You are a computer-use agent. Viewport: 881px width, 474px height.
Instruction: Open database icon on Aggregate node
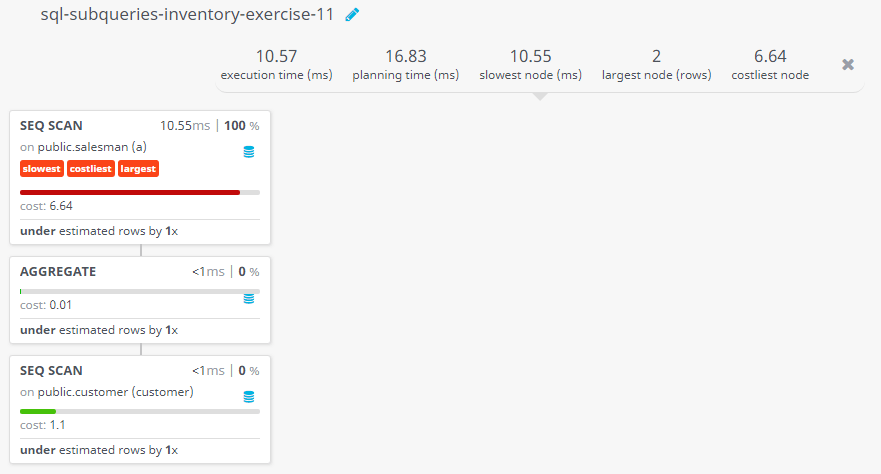tap(248, 298)
